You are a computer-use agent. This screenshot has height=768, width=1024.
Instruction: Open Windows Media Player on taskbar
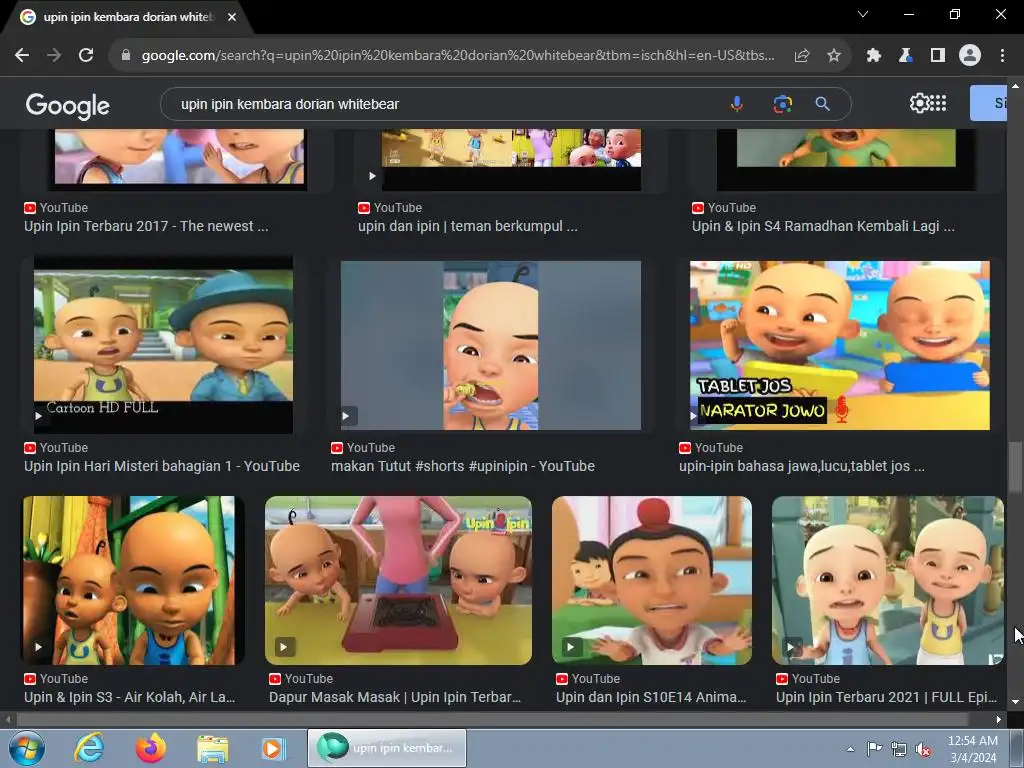pos(273,748)
